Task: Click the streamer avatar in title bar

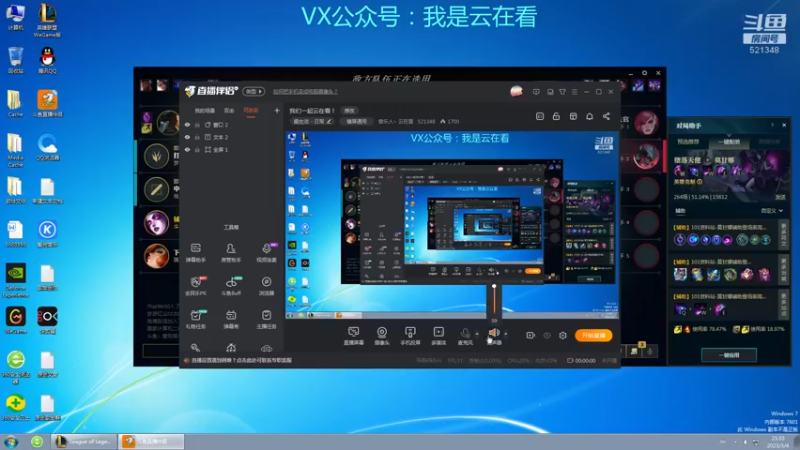Action: 516,91
